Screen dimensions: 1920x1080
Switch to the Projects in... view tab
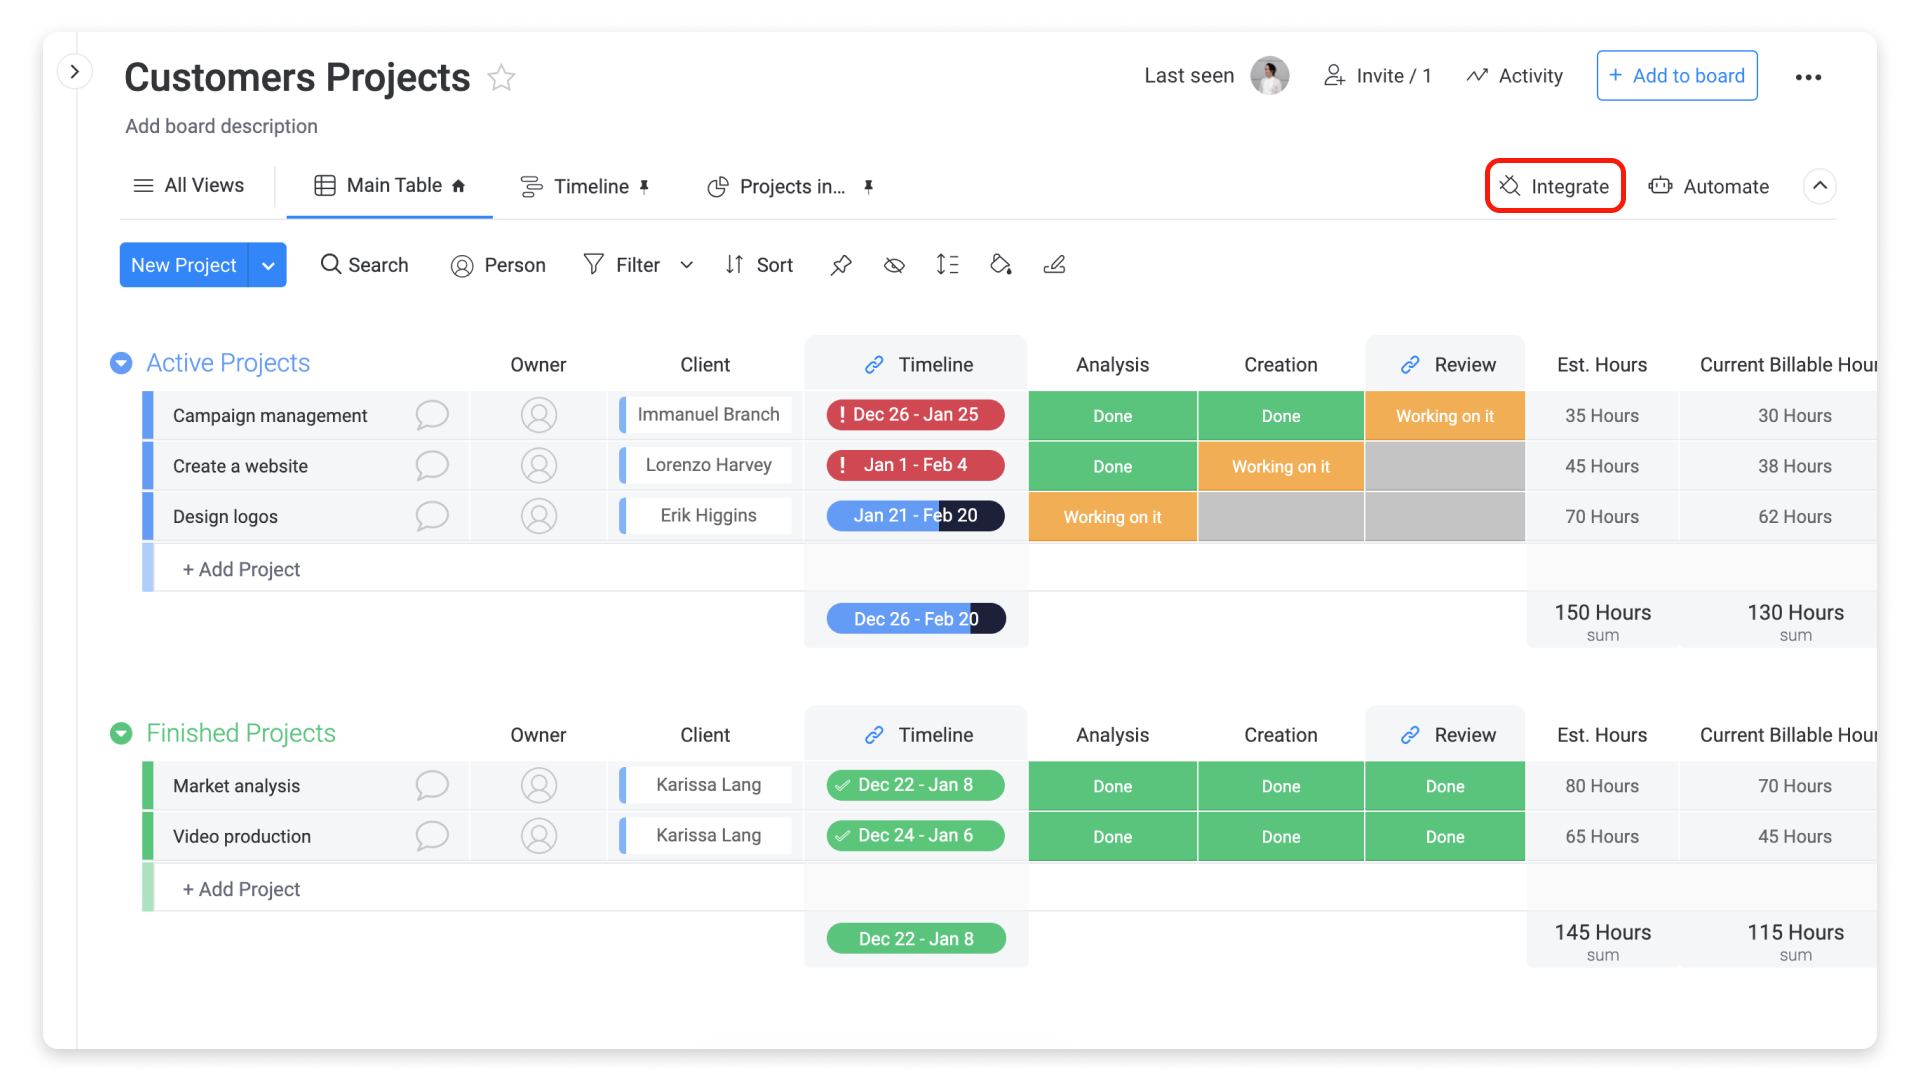(793, 186)
